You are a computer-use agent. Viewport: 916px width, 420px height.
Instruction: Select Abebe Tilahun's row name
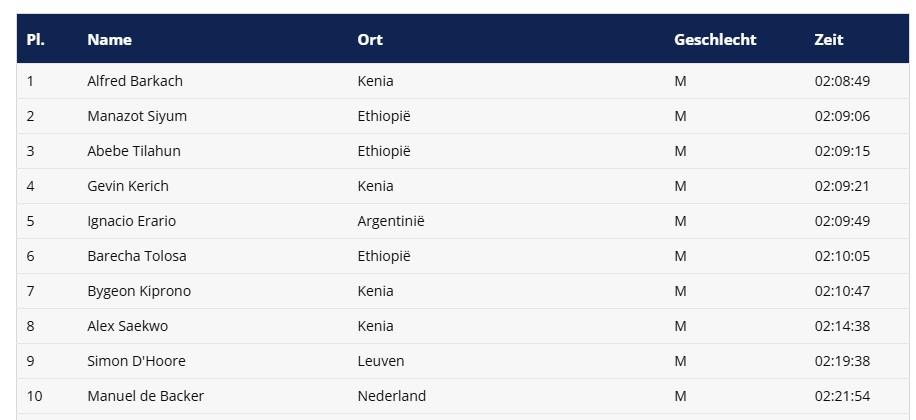tap(134, 151)
